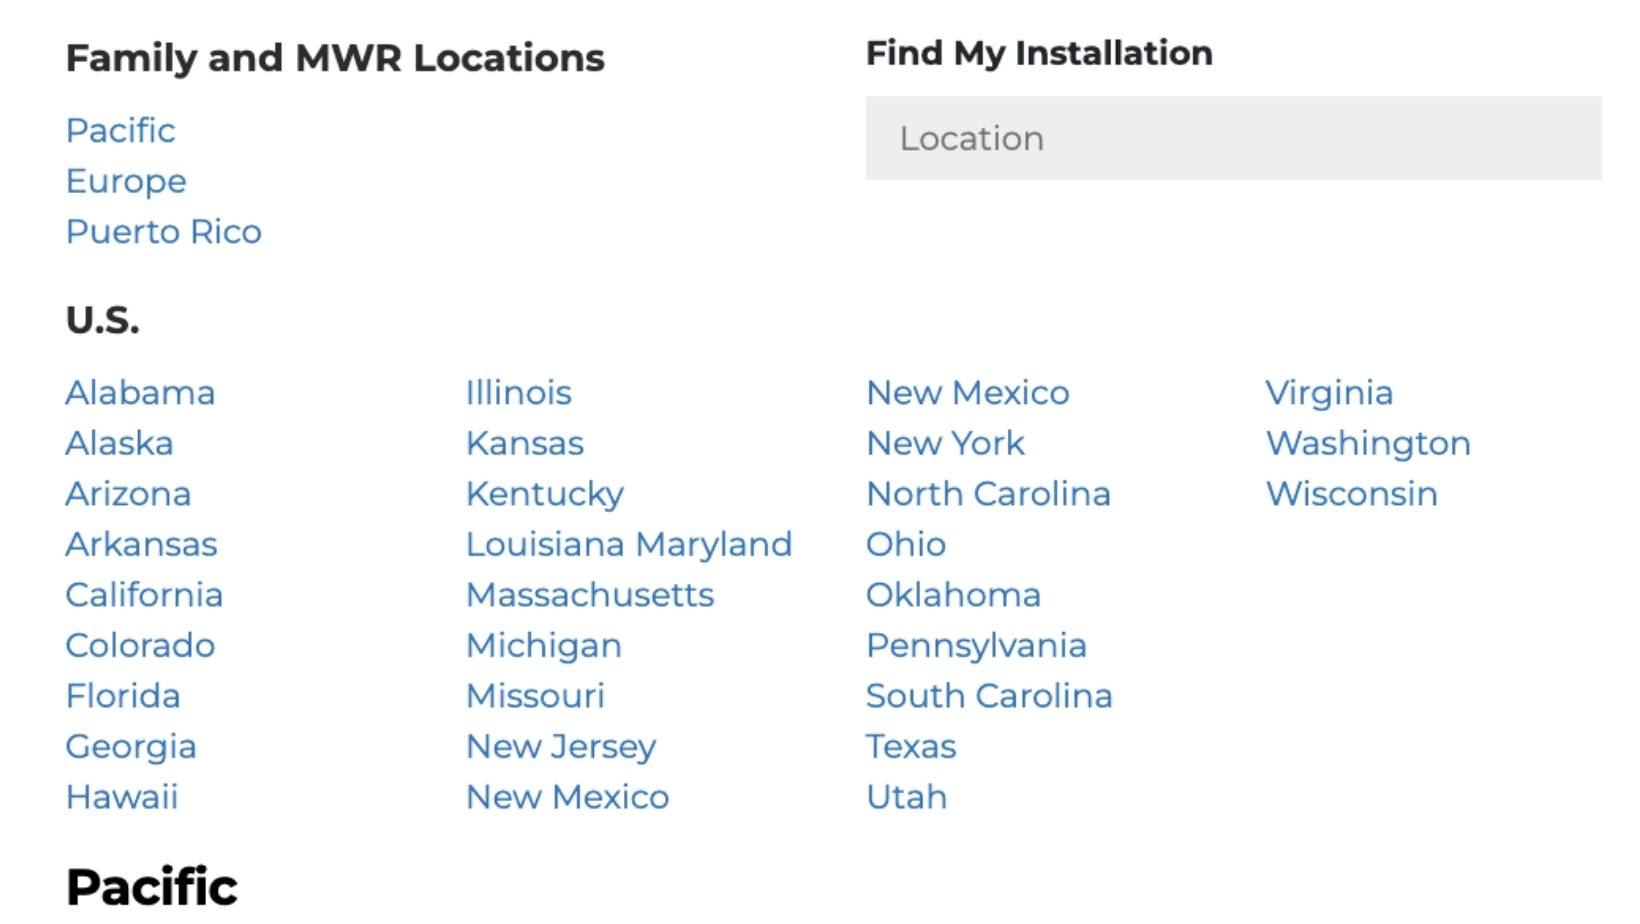Select the Europe locations link
Image resolution: width=1640 pixels, height=924 pixels.
(126, 181)
